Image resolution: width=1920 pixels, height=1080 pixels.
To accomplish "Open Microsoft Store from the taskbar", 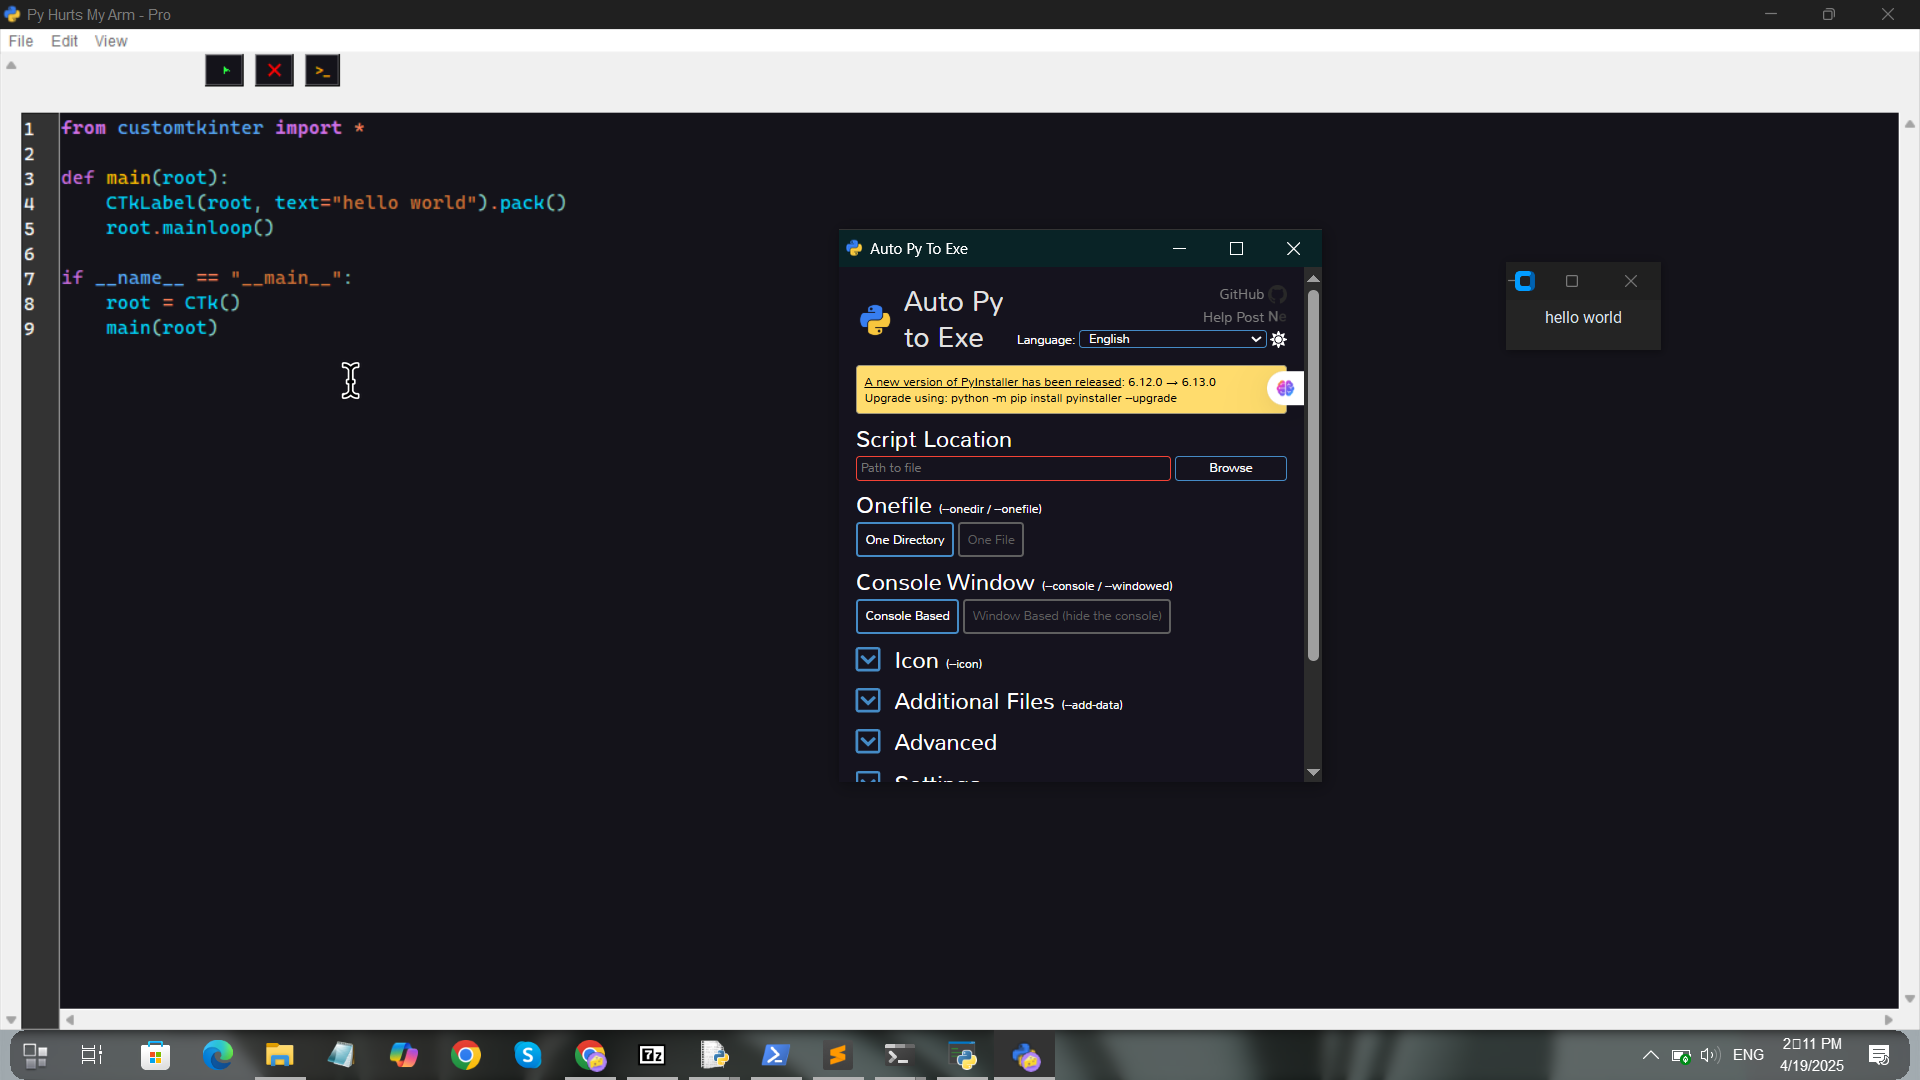I will tap(155, 1055).
